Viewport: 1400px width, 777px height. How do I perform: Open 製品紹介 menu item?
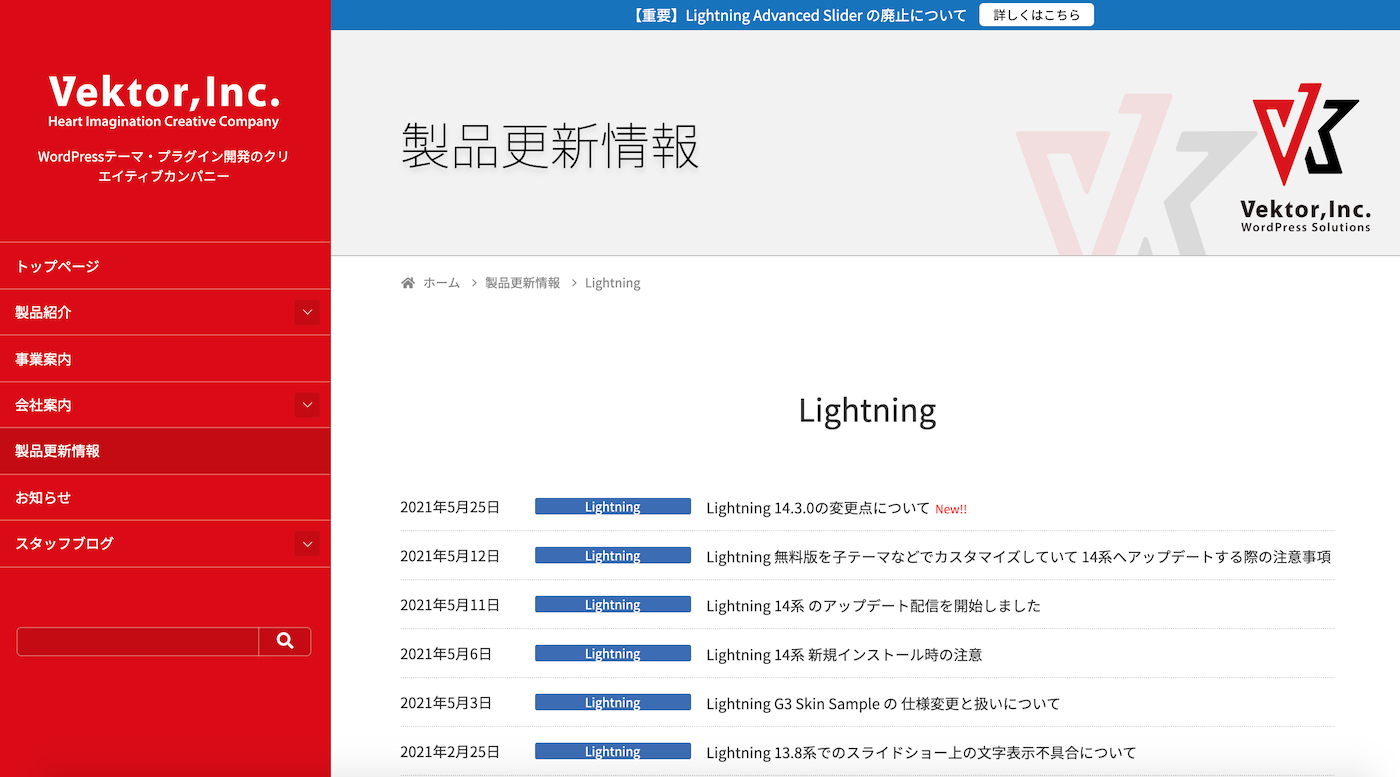click(145, 312)
